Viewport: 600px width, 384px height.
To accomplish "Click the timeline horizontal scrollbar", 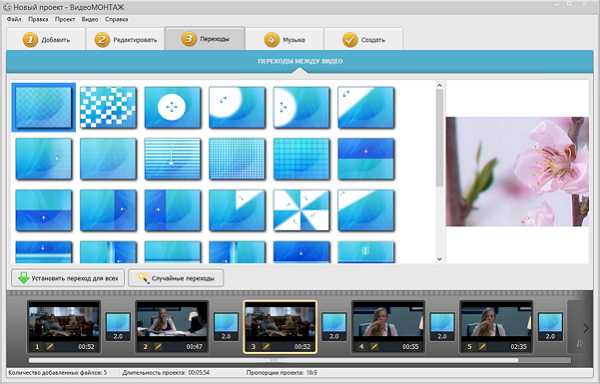I will [273, 360].
